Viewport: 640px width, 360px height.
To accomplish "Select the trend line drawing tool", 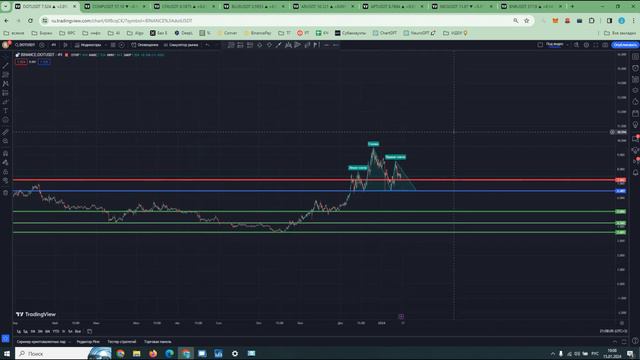I will point(5,65).
